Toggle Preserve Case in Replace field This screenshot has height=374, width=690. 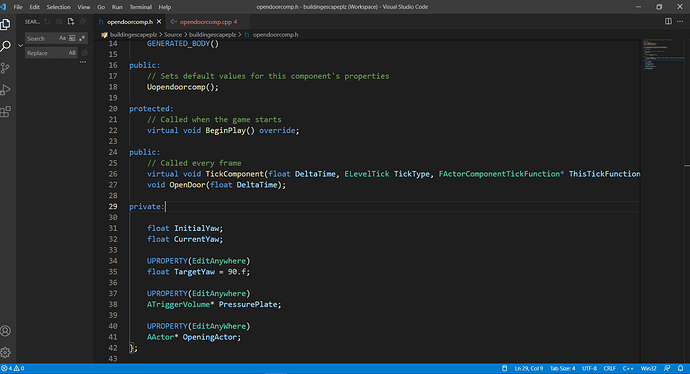point(72,53)
